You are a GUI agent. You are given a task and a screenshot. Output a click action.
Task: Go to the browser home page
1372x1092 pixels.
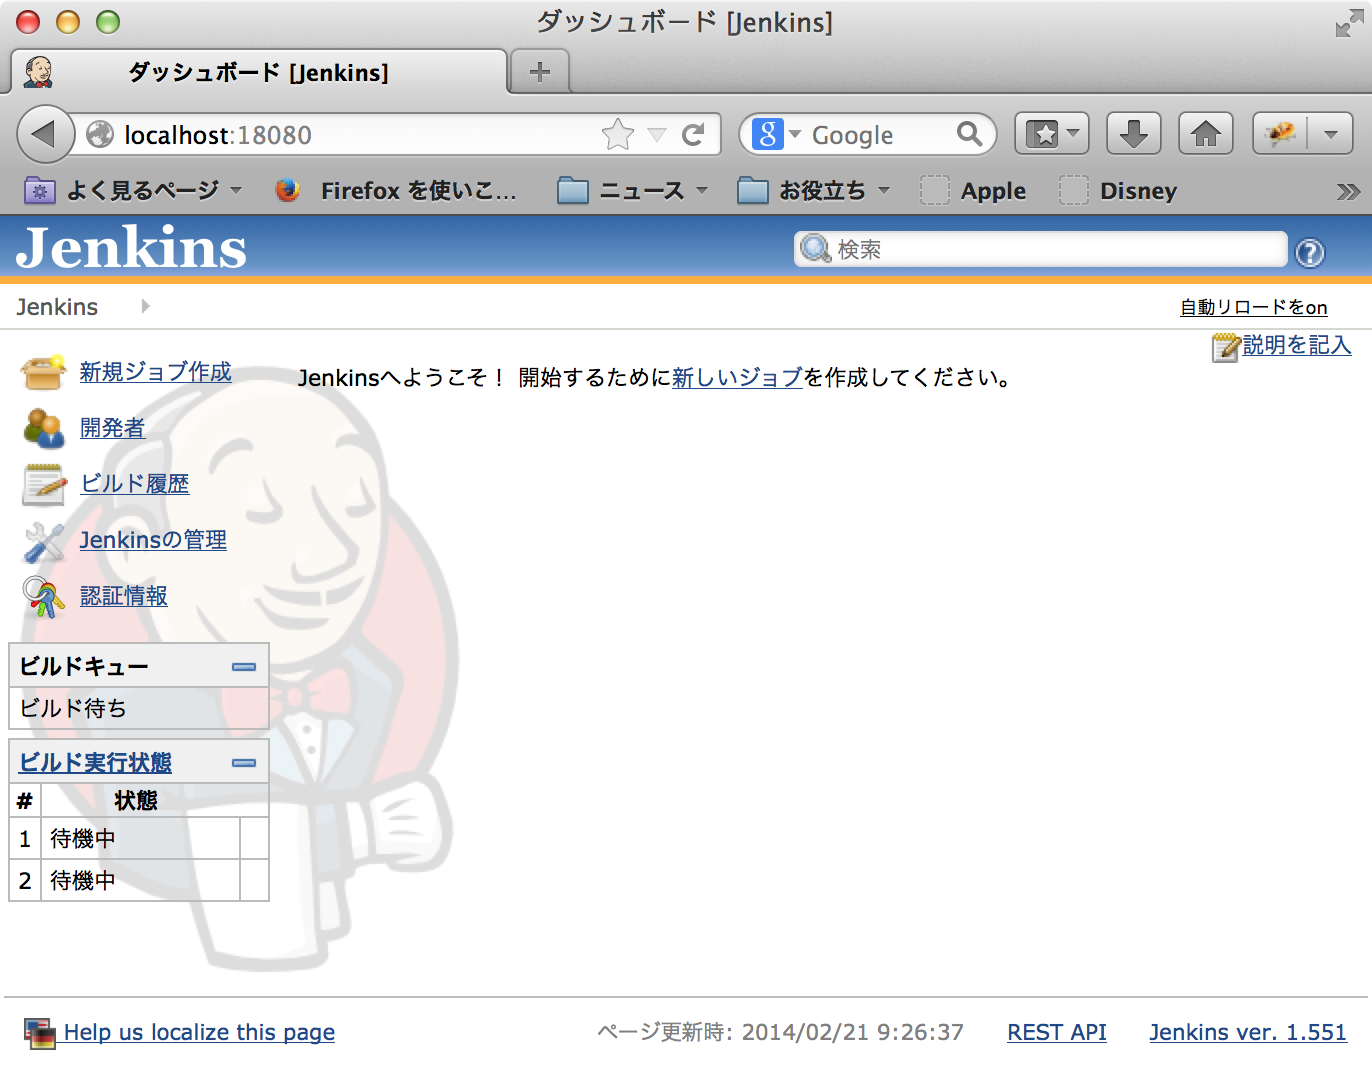(1205, 134)
